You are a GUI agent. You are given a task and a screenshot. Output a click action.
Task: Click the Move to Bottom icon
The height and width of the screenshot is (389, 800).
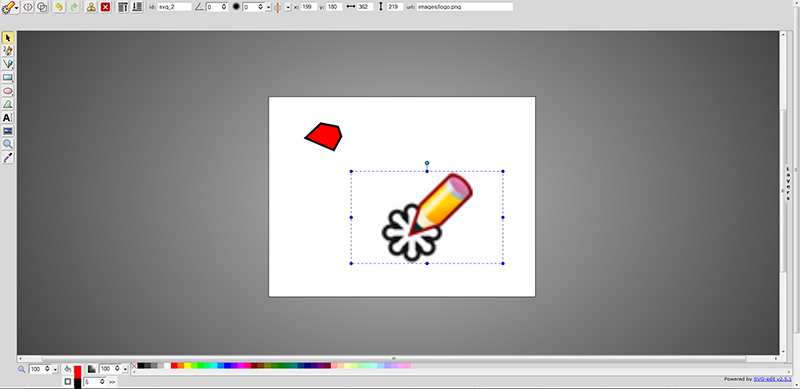pyautogui.click(x=137, y=7)
